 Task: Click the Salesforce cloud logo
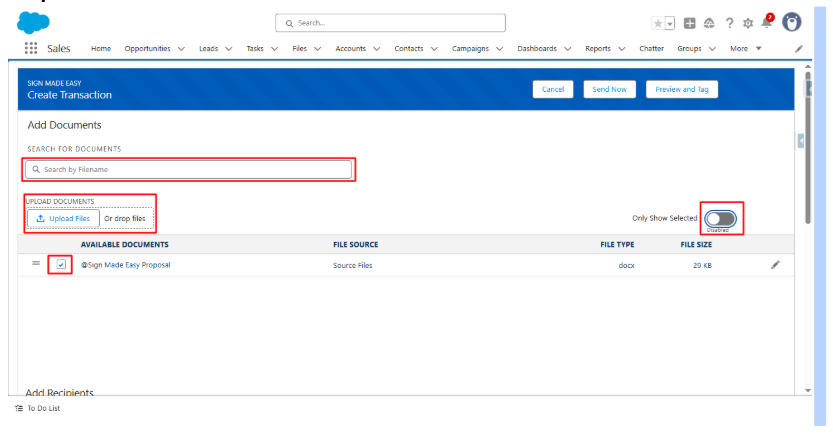33,22
